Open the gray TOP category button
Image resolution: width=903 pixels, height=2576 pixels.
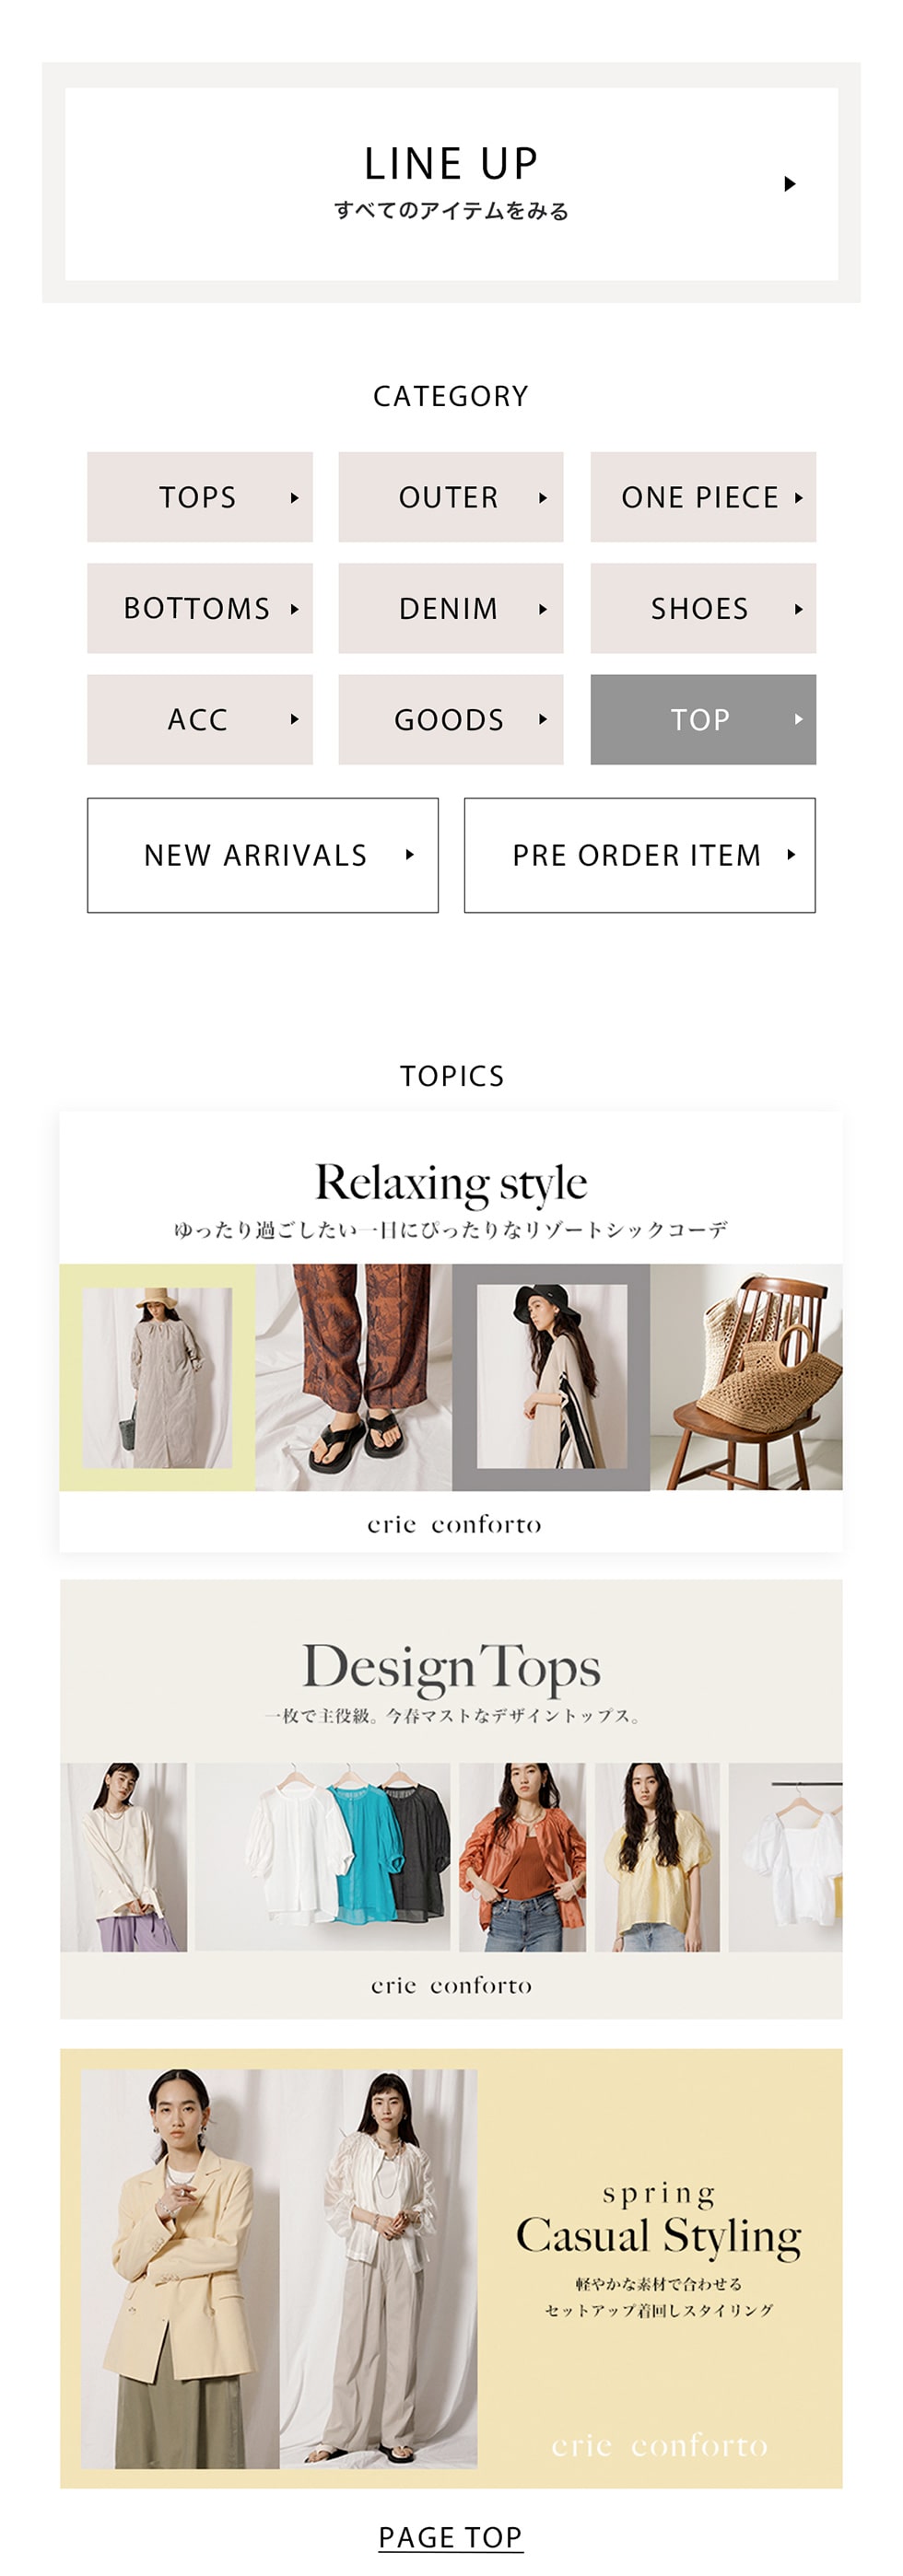[703, 719]
